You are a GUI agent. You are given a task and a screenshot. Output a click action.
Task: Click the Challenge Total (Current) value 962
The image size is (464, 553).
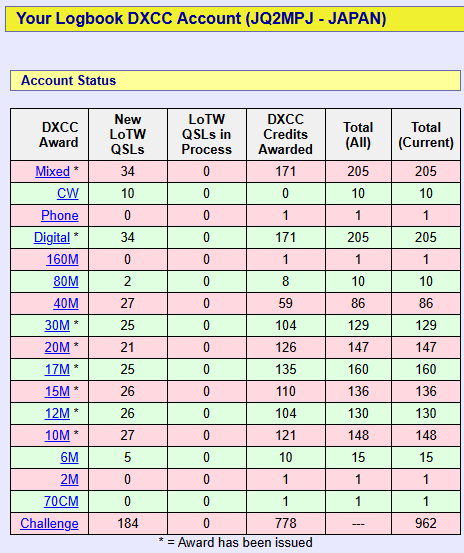[x=426, y=524]
